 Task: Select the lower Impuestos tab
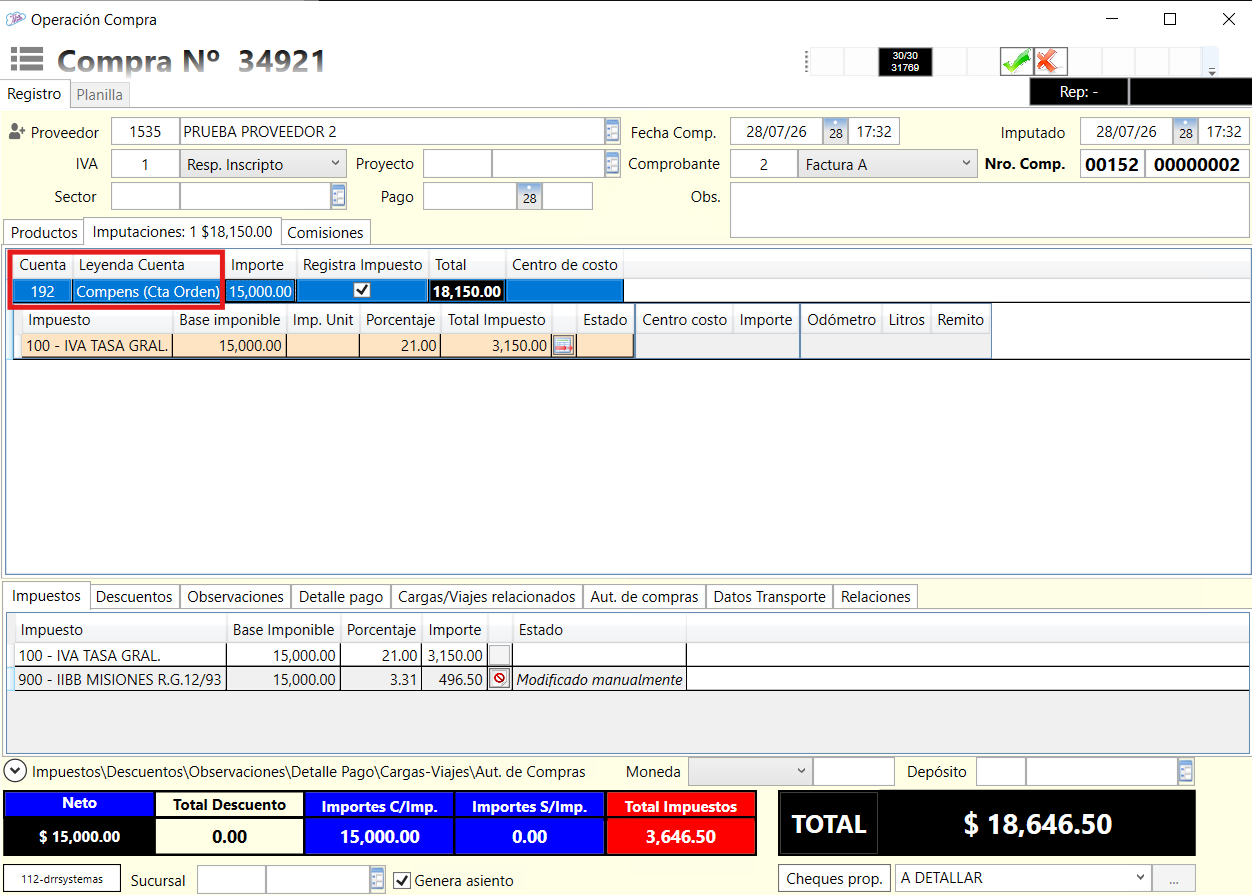[47, 595]
